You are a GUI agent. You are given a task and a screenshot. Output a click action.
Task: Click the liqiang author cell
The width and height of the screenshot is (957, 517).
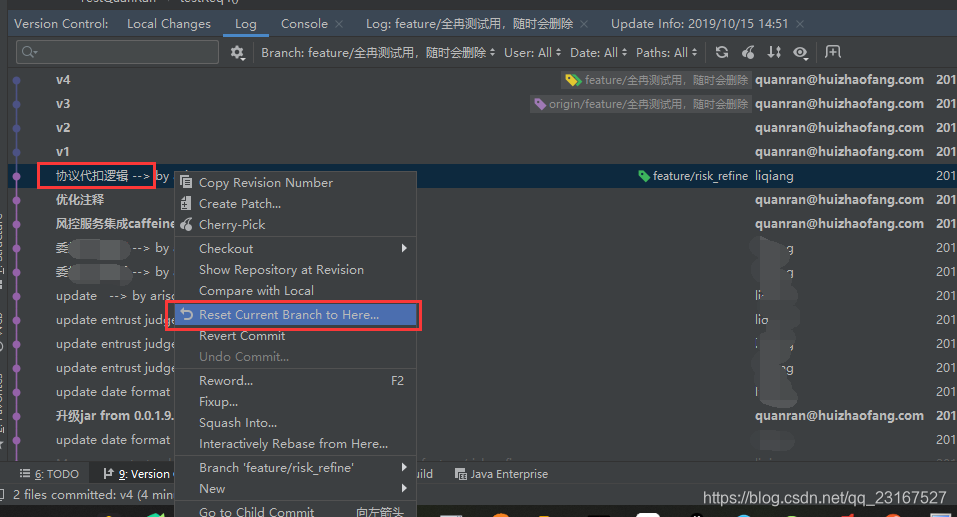click(774, 176)
